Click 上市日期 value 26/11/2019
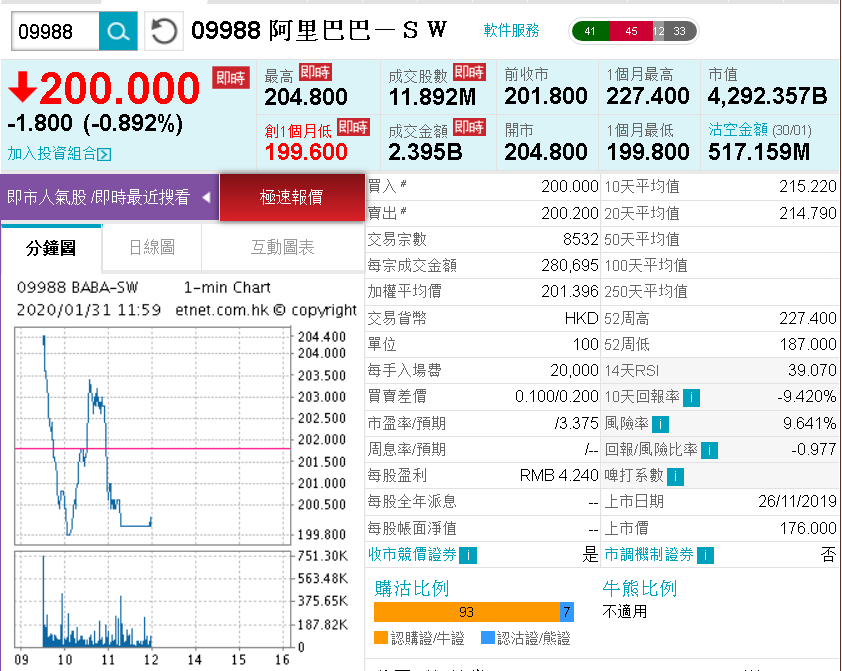The image size is (842, 671). (x=797, y=501)
